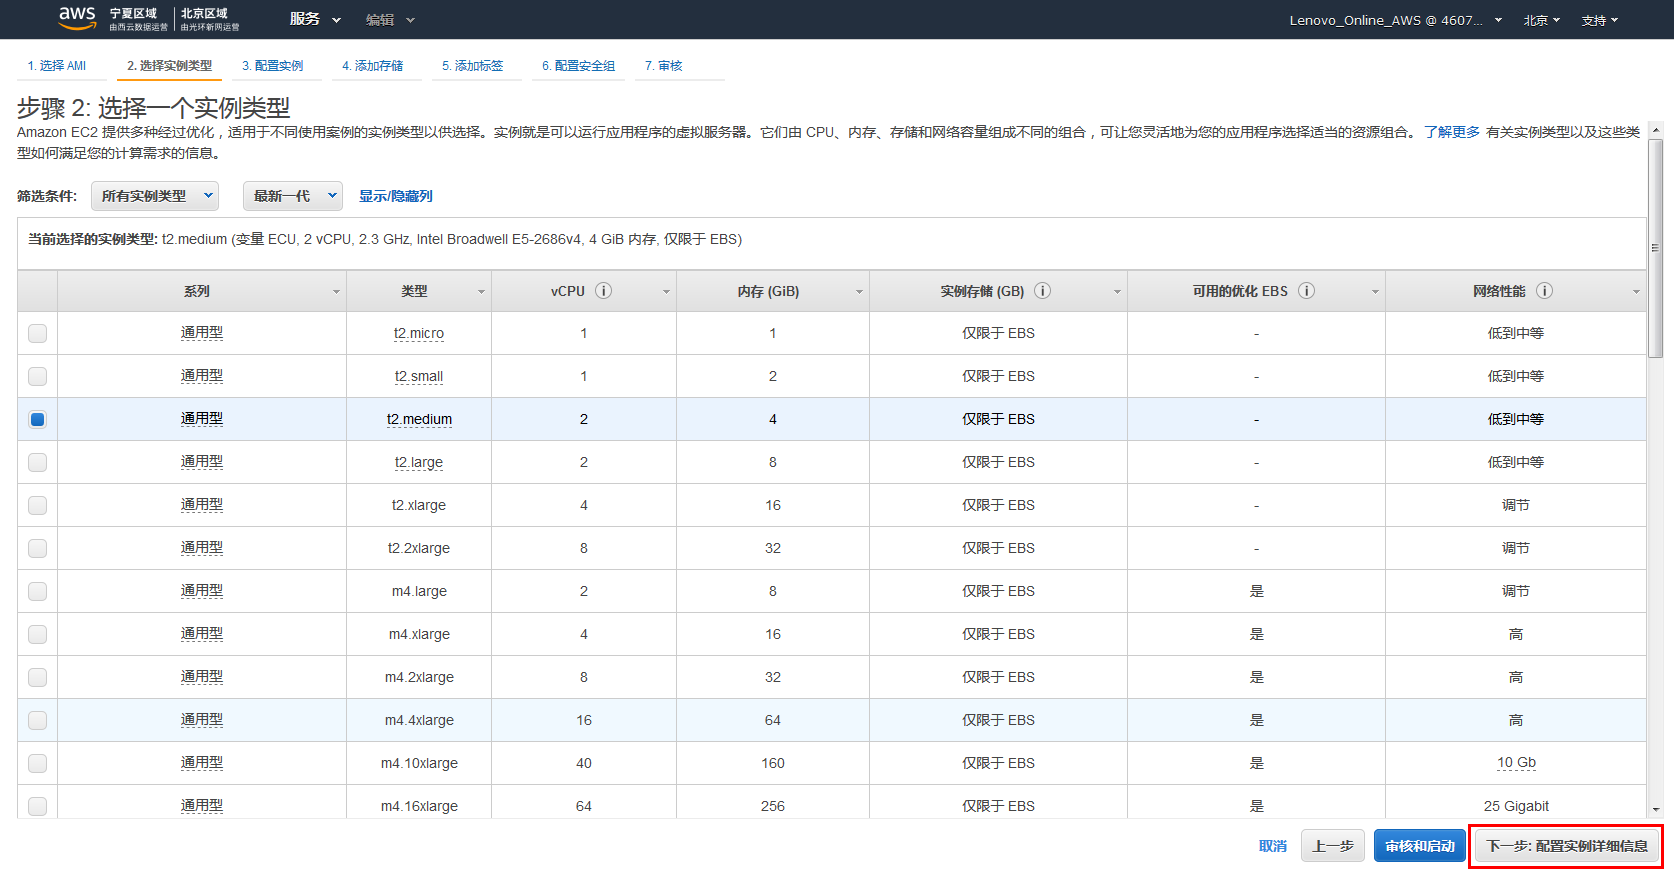Image resolution: width=1674 pixels, height=879 pixels.
Task: Go to step 6 配置安全组 tab
Action: [x=579, y=66]
